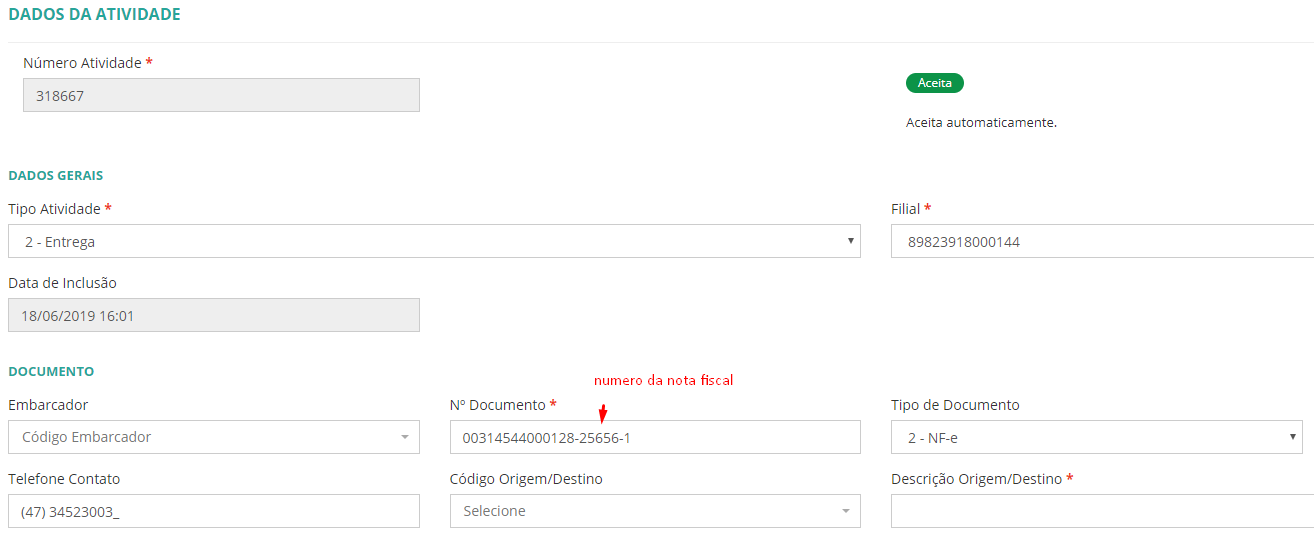Image resolution: width=1314 pixels, height=542 pixels.
Task: Click the DADOS DA ATIVIDADE heading
Action: 94,14
